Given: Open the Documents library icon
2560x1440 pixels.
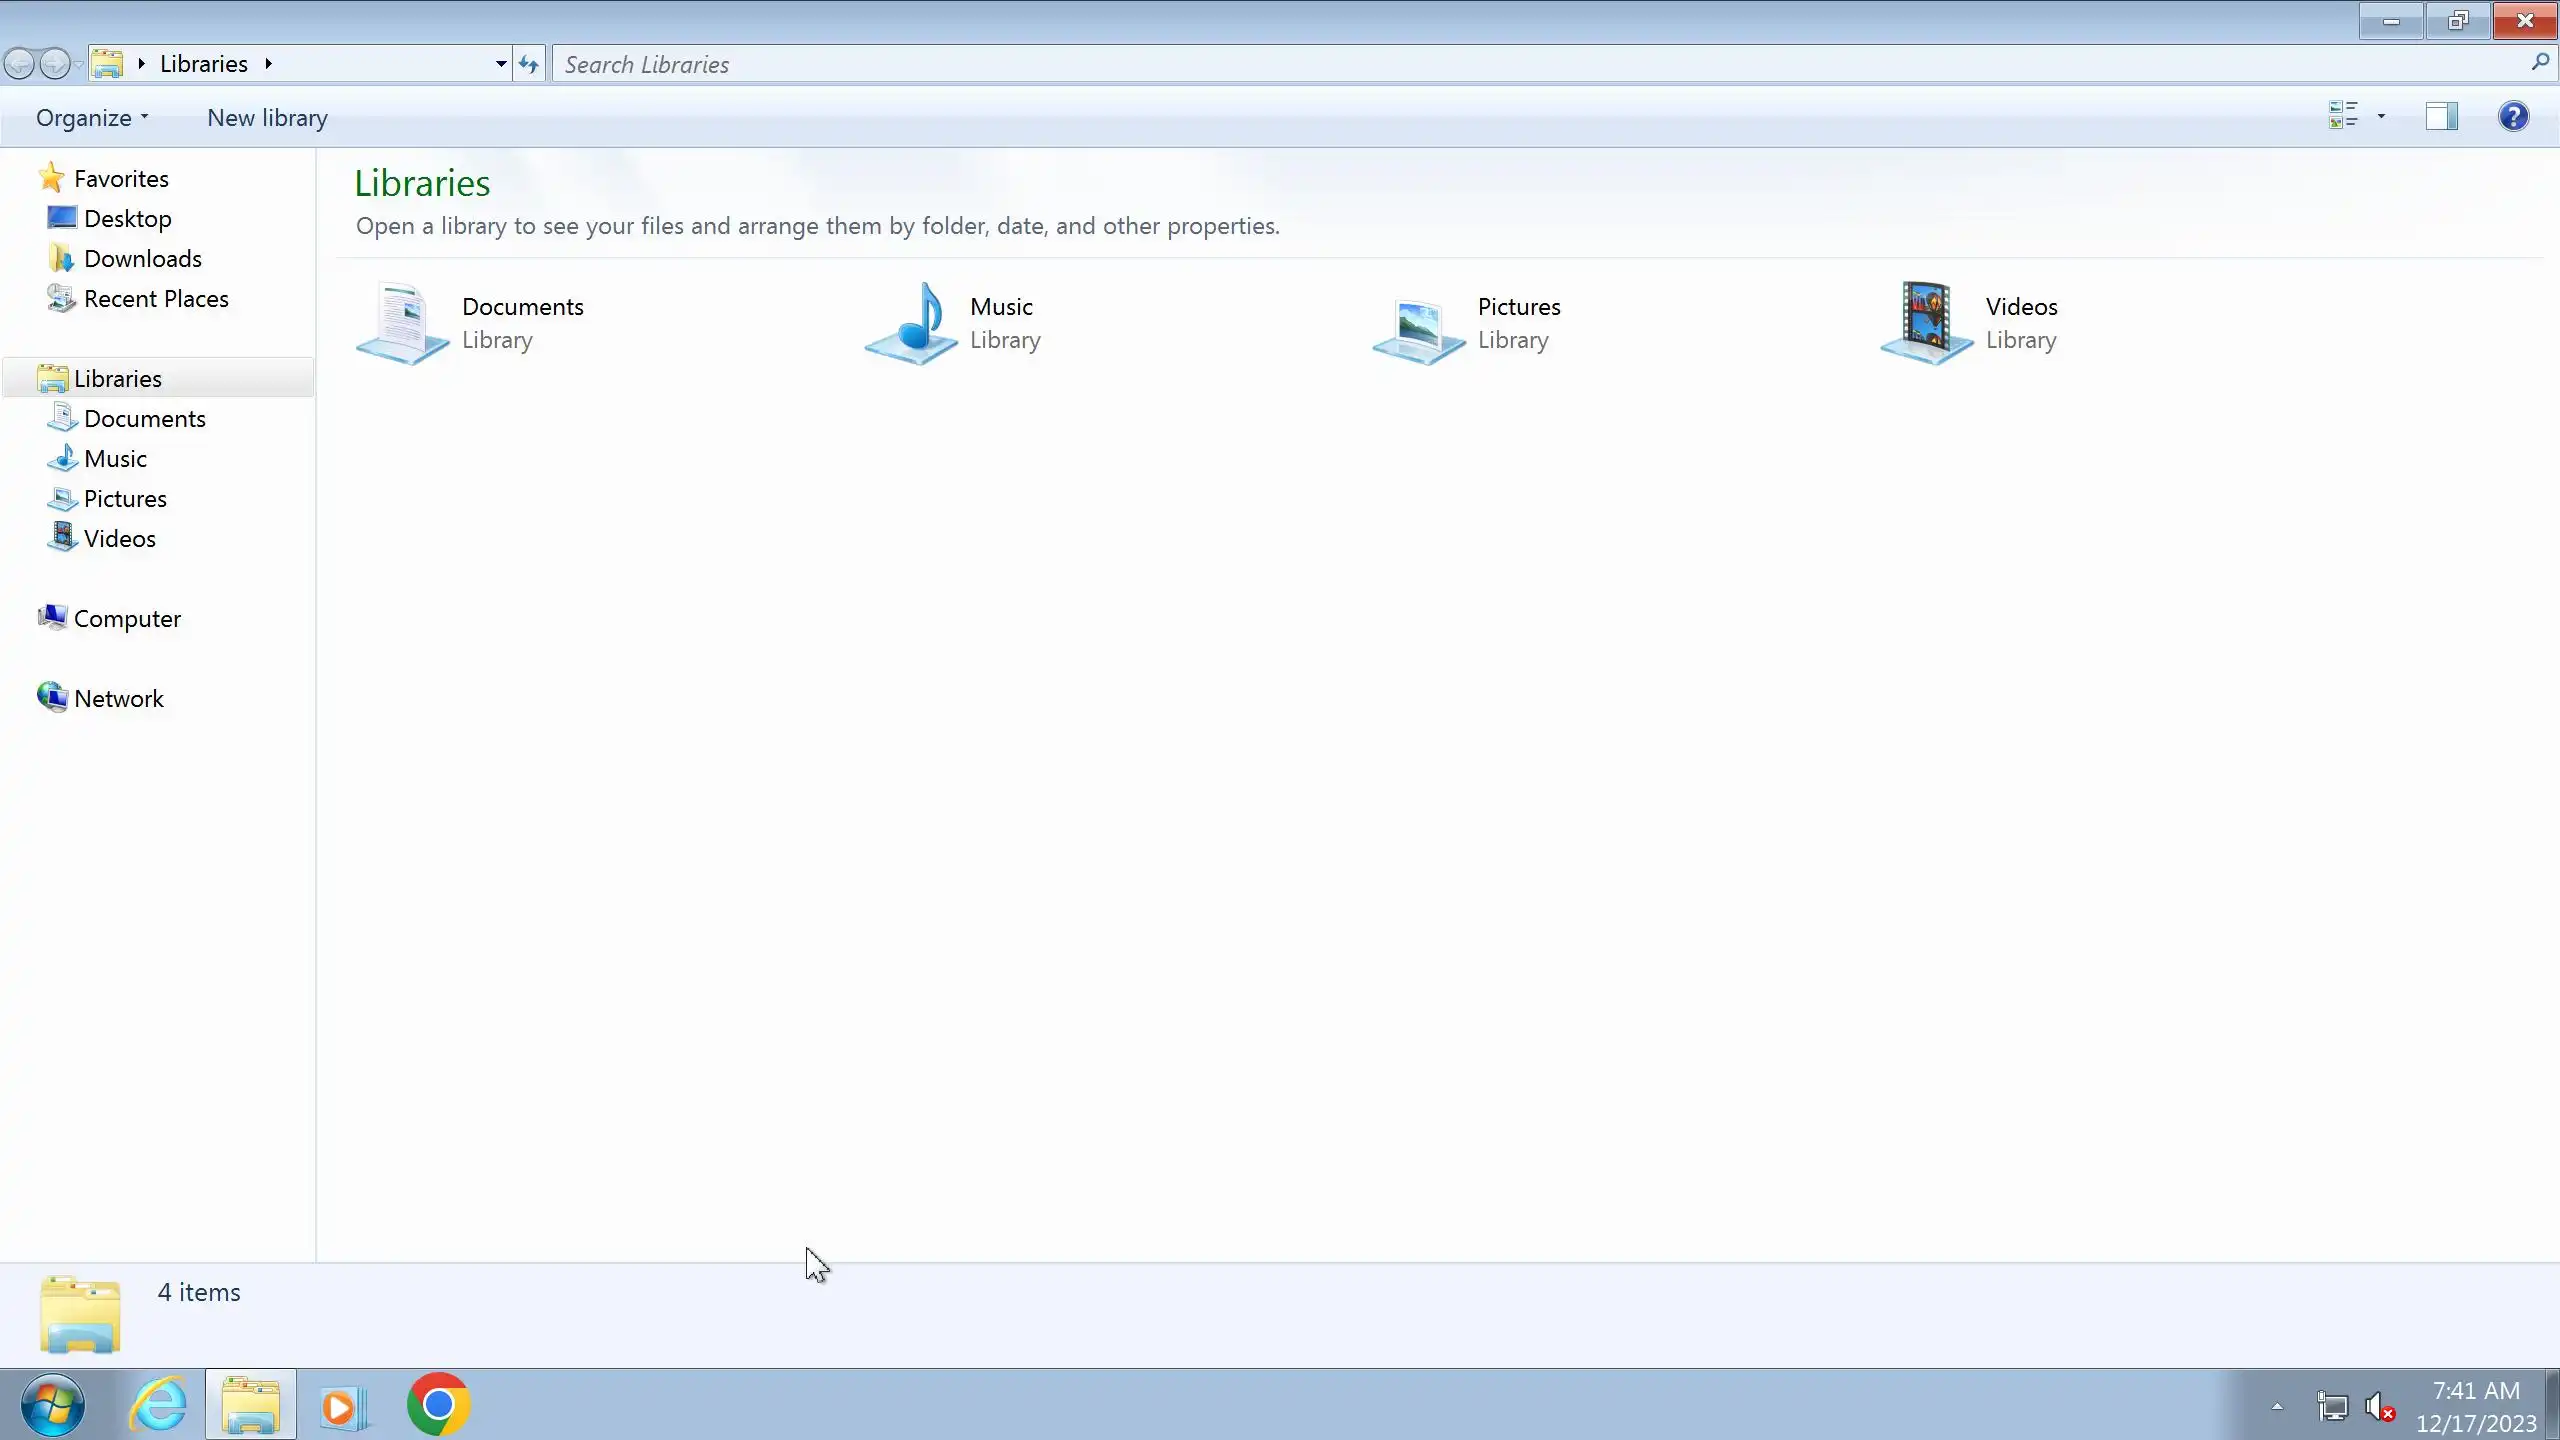Looking at the screenshot, I should 403,323.
